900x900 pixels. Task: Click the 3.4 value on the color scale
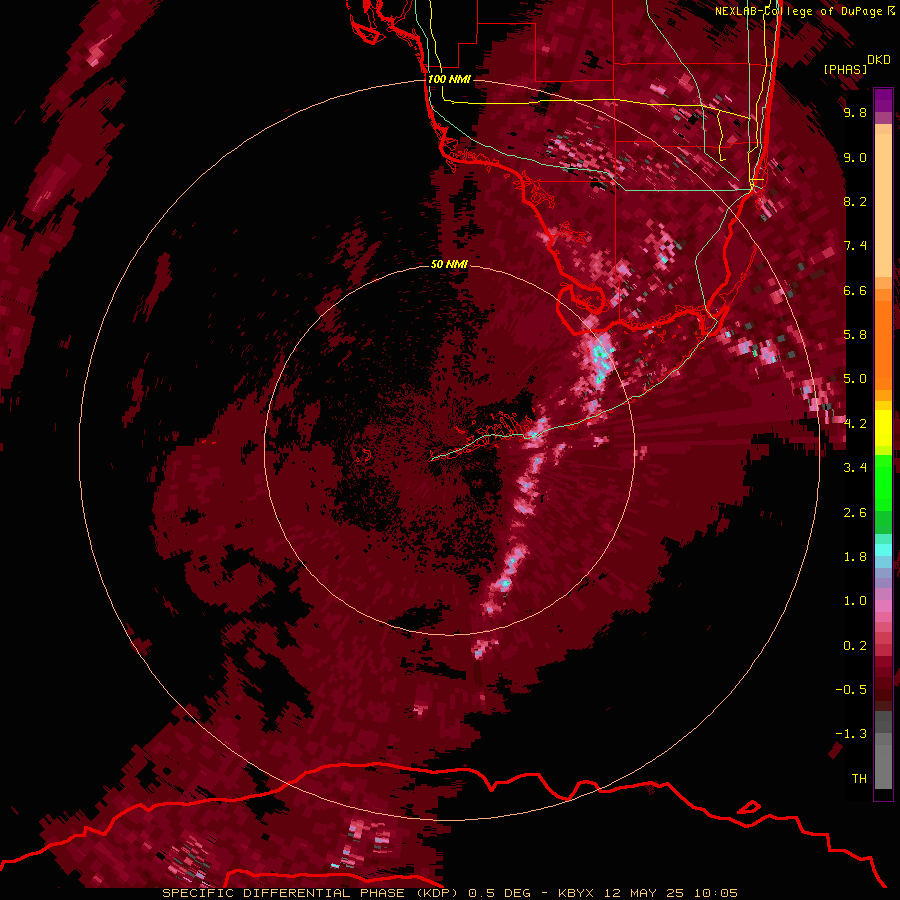pos(855,468)
